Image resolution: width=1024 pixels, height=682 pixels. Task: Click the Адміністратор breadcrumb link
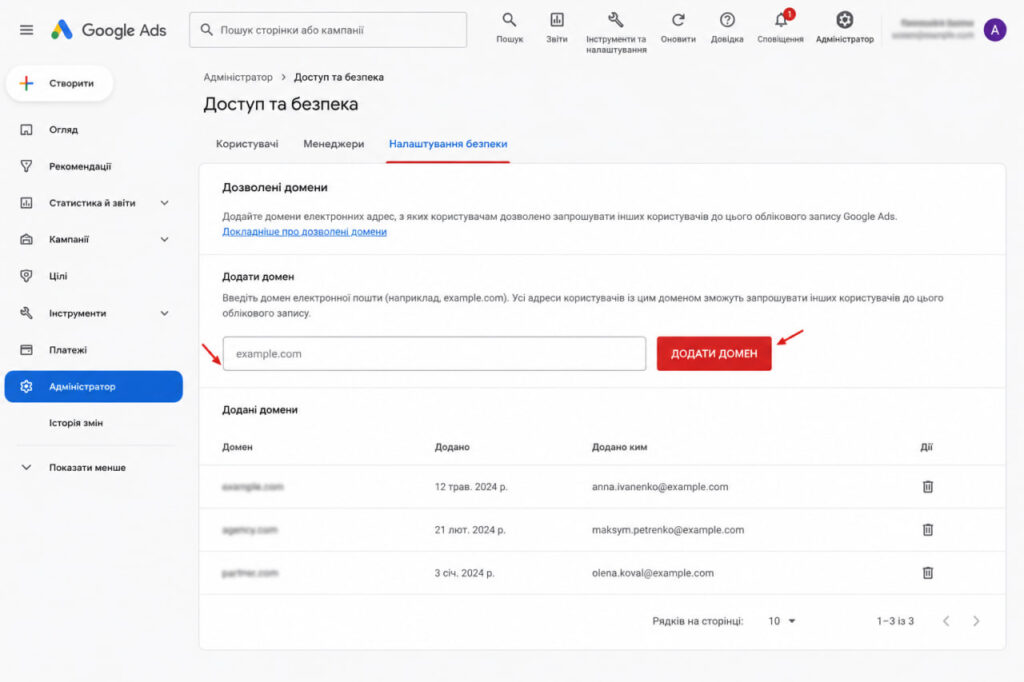(x=238, y=77)
